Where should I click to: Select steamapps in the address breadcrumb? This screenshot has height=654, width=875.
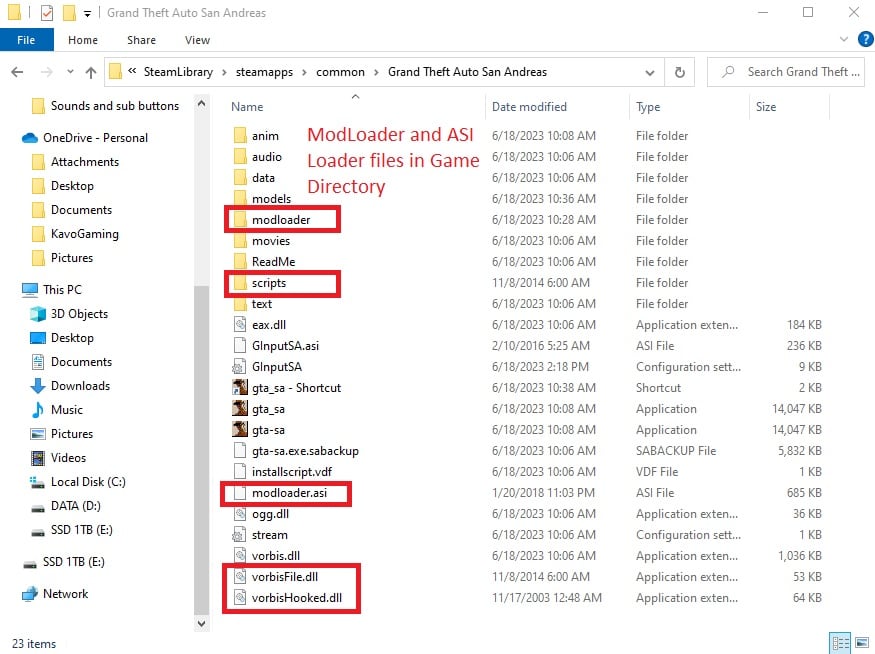(264, 72)
